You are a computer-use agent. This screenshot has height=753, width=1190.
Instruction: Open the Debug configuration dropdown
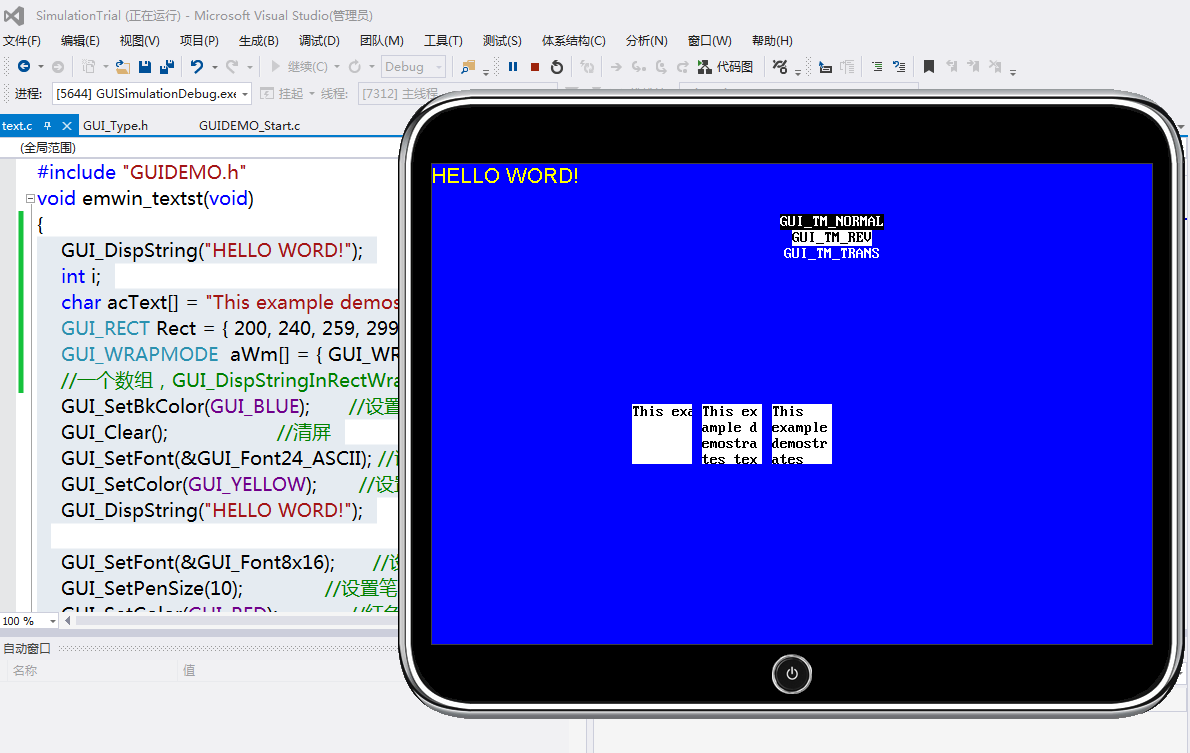pos(414,67)
